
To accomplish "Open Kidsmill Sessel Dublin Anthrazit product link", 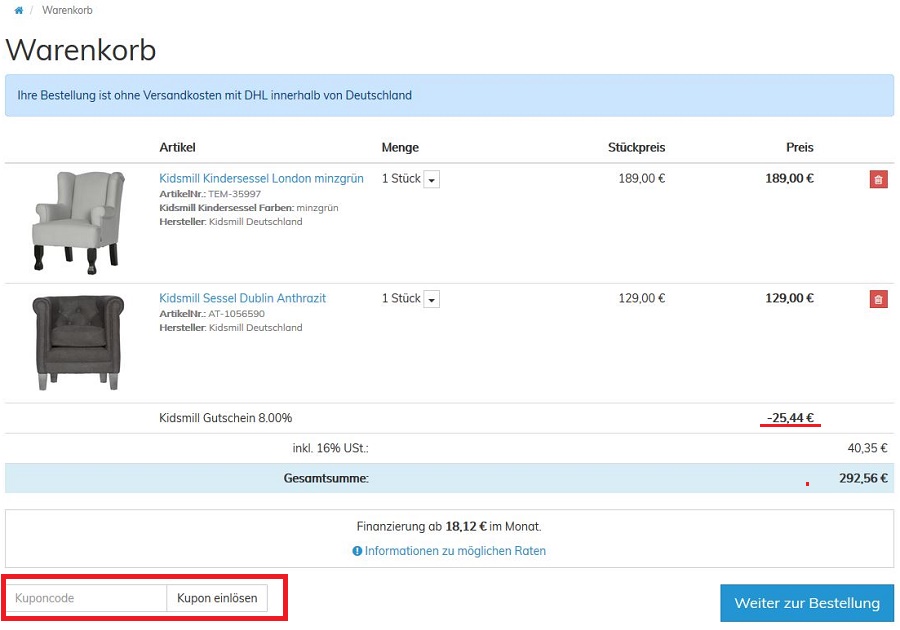I will tap(242, 298).
